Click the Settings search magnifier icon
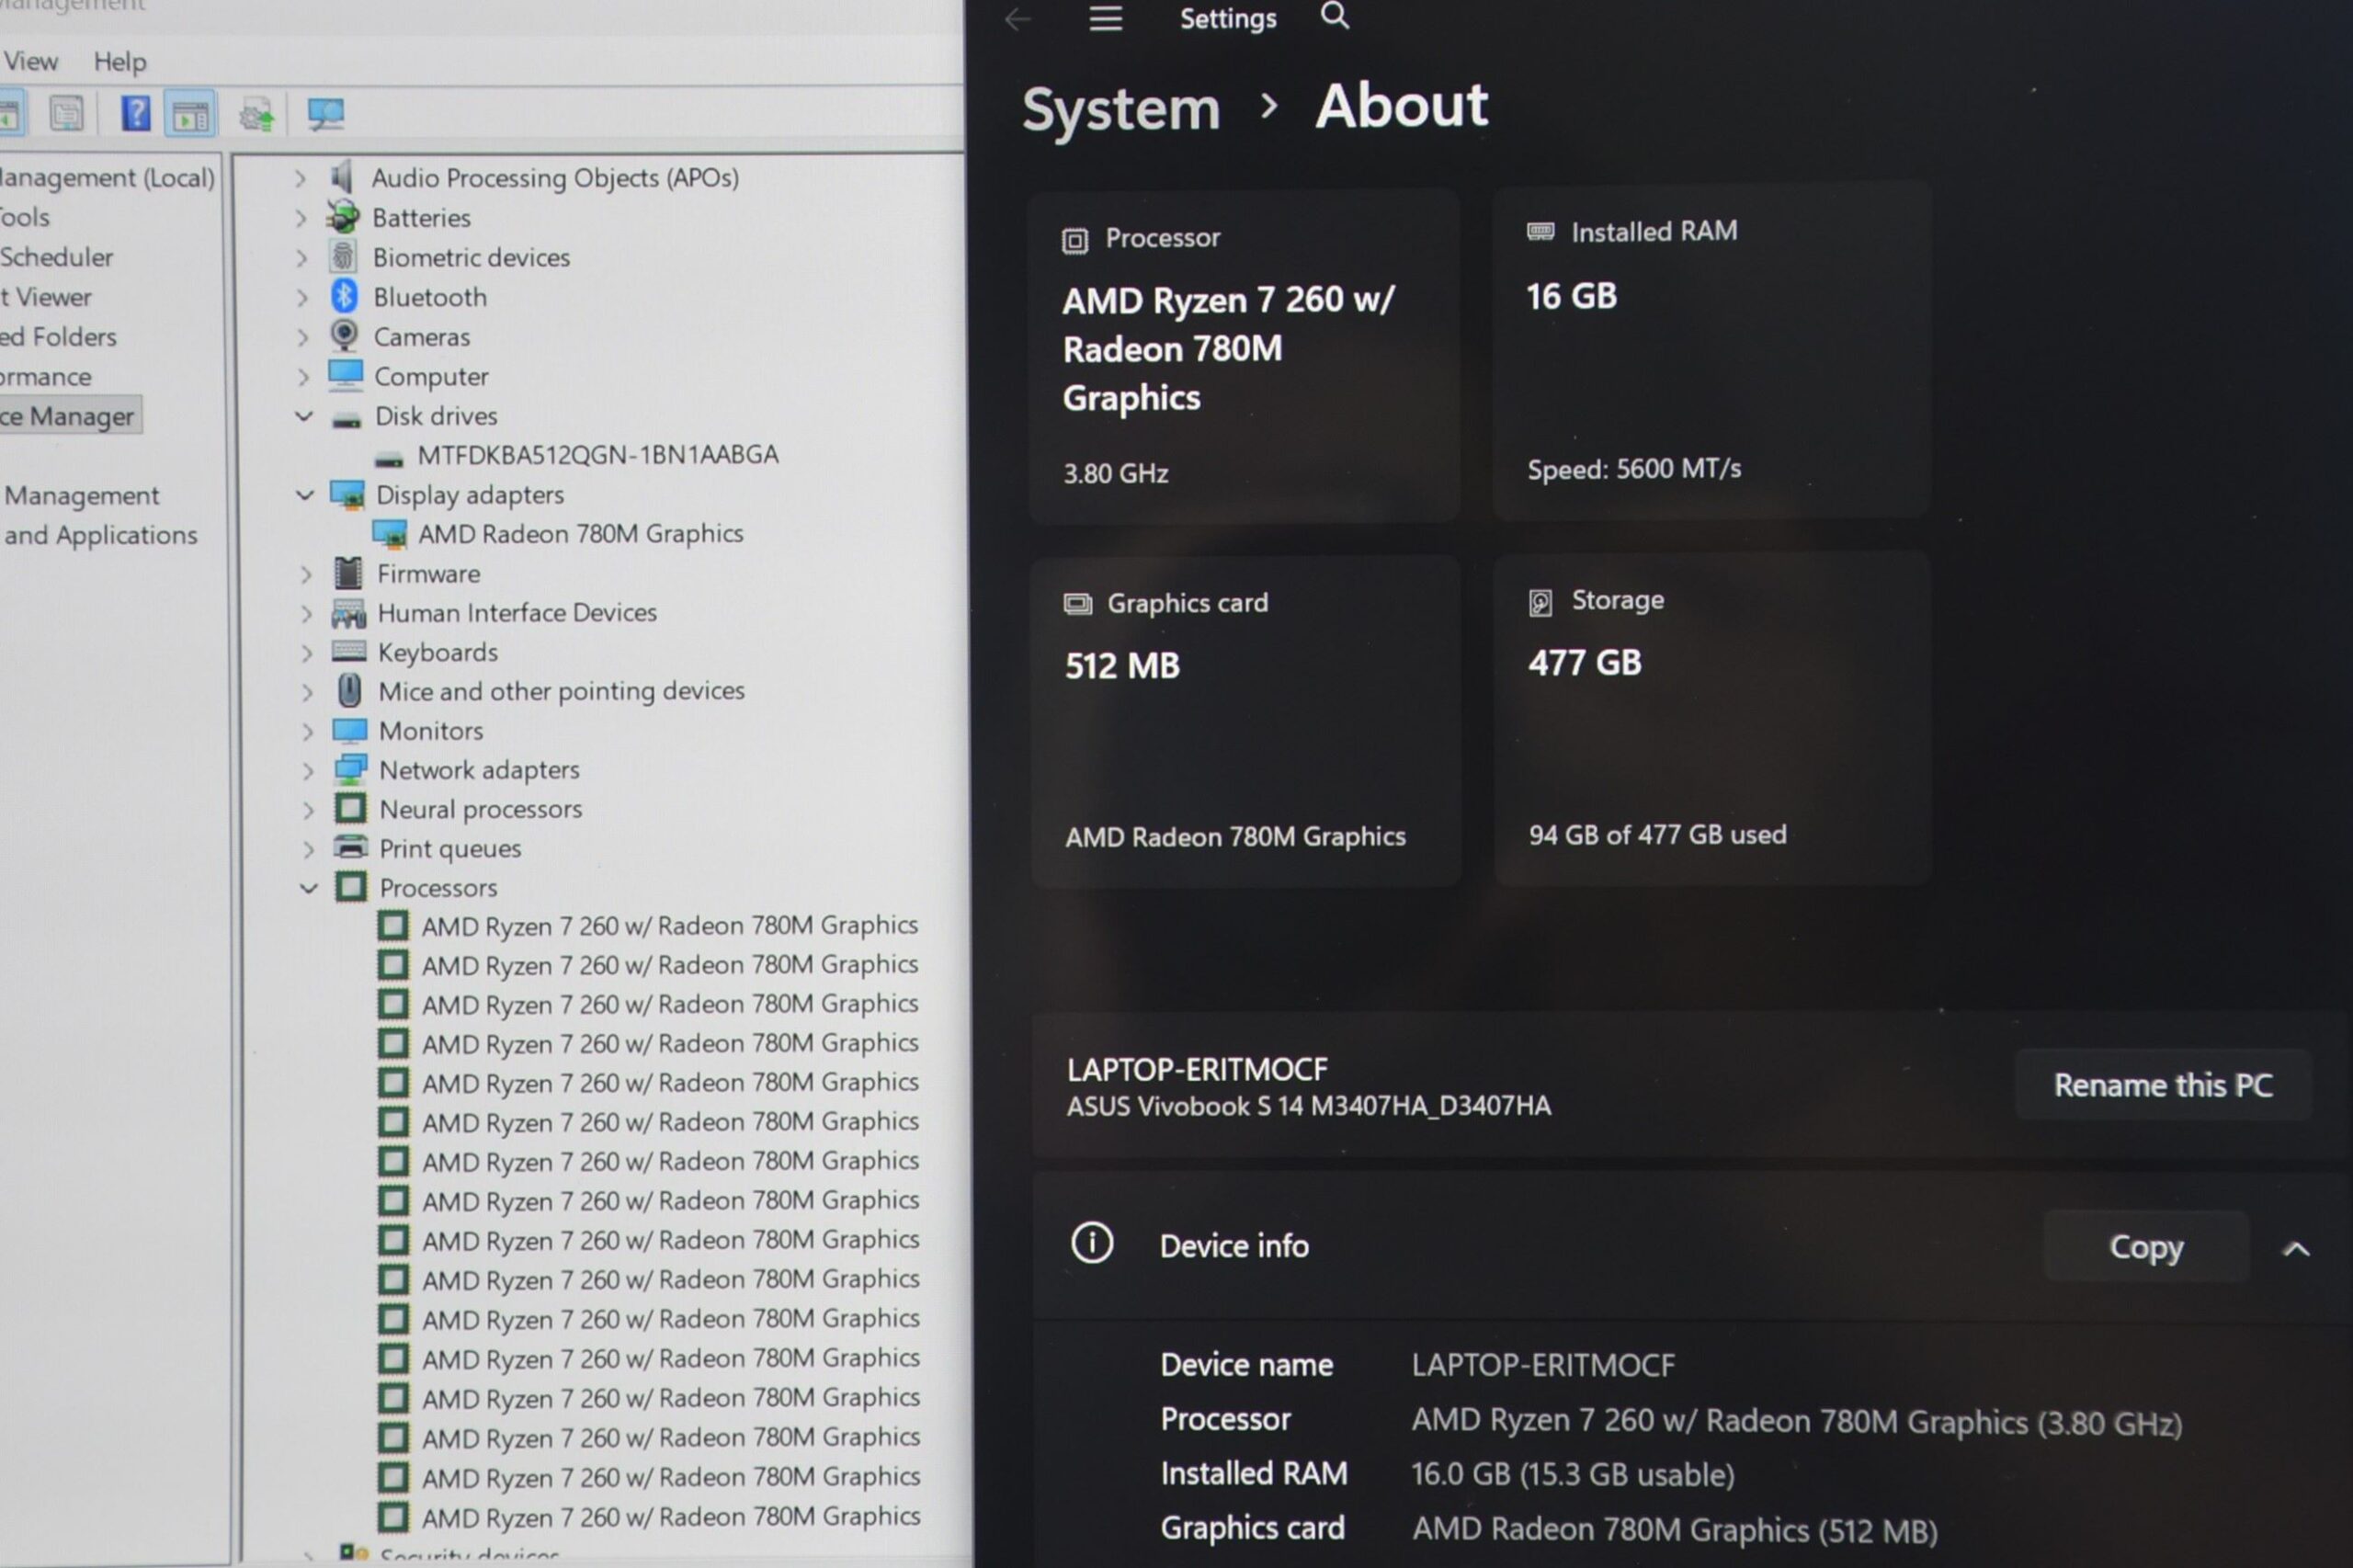This screenshot has height=1568, width=2353. click(1335, 16)
